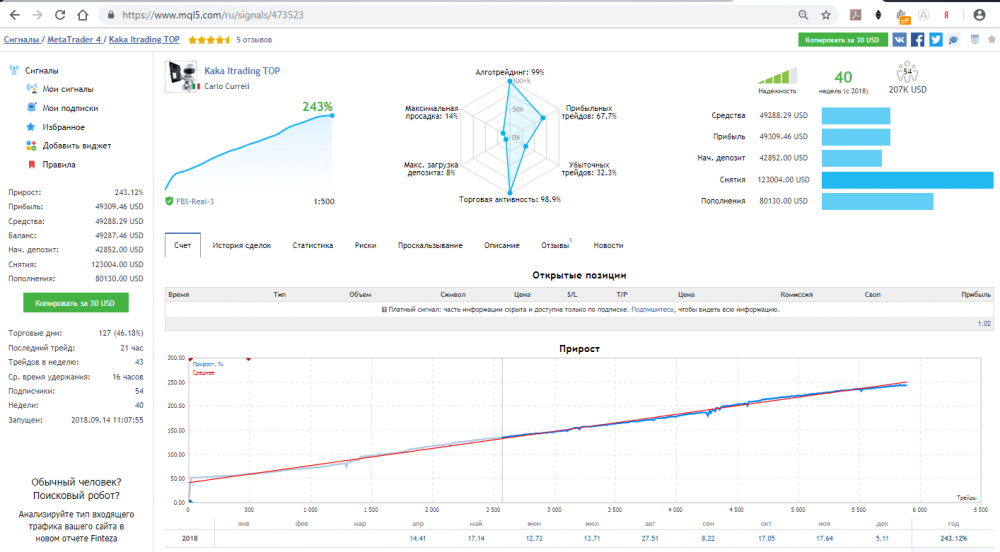Bookmark page with star icon in address bar
Screen dimensions: 1000x552
click(x=826, y=15)
